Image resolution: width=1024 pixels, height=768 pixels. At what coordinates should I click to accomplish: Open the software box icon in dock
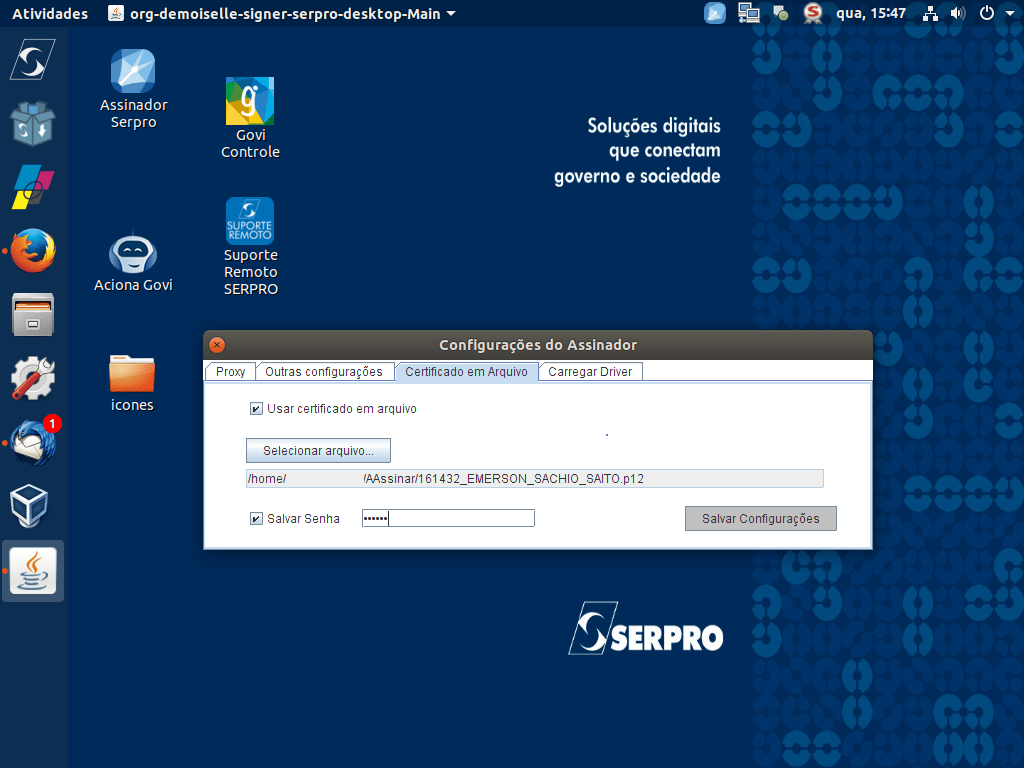(32, 123)
